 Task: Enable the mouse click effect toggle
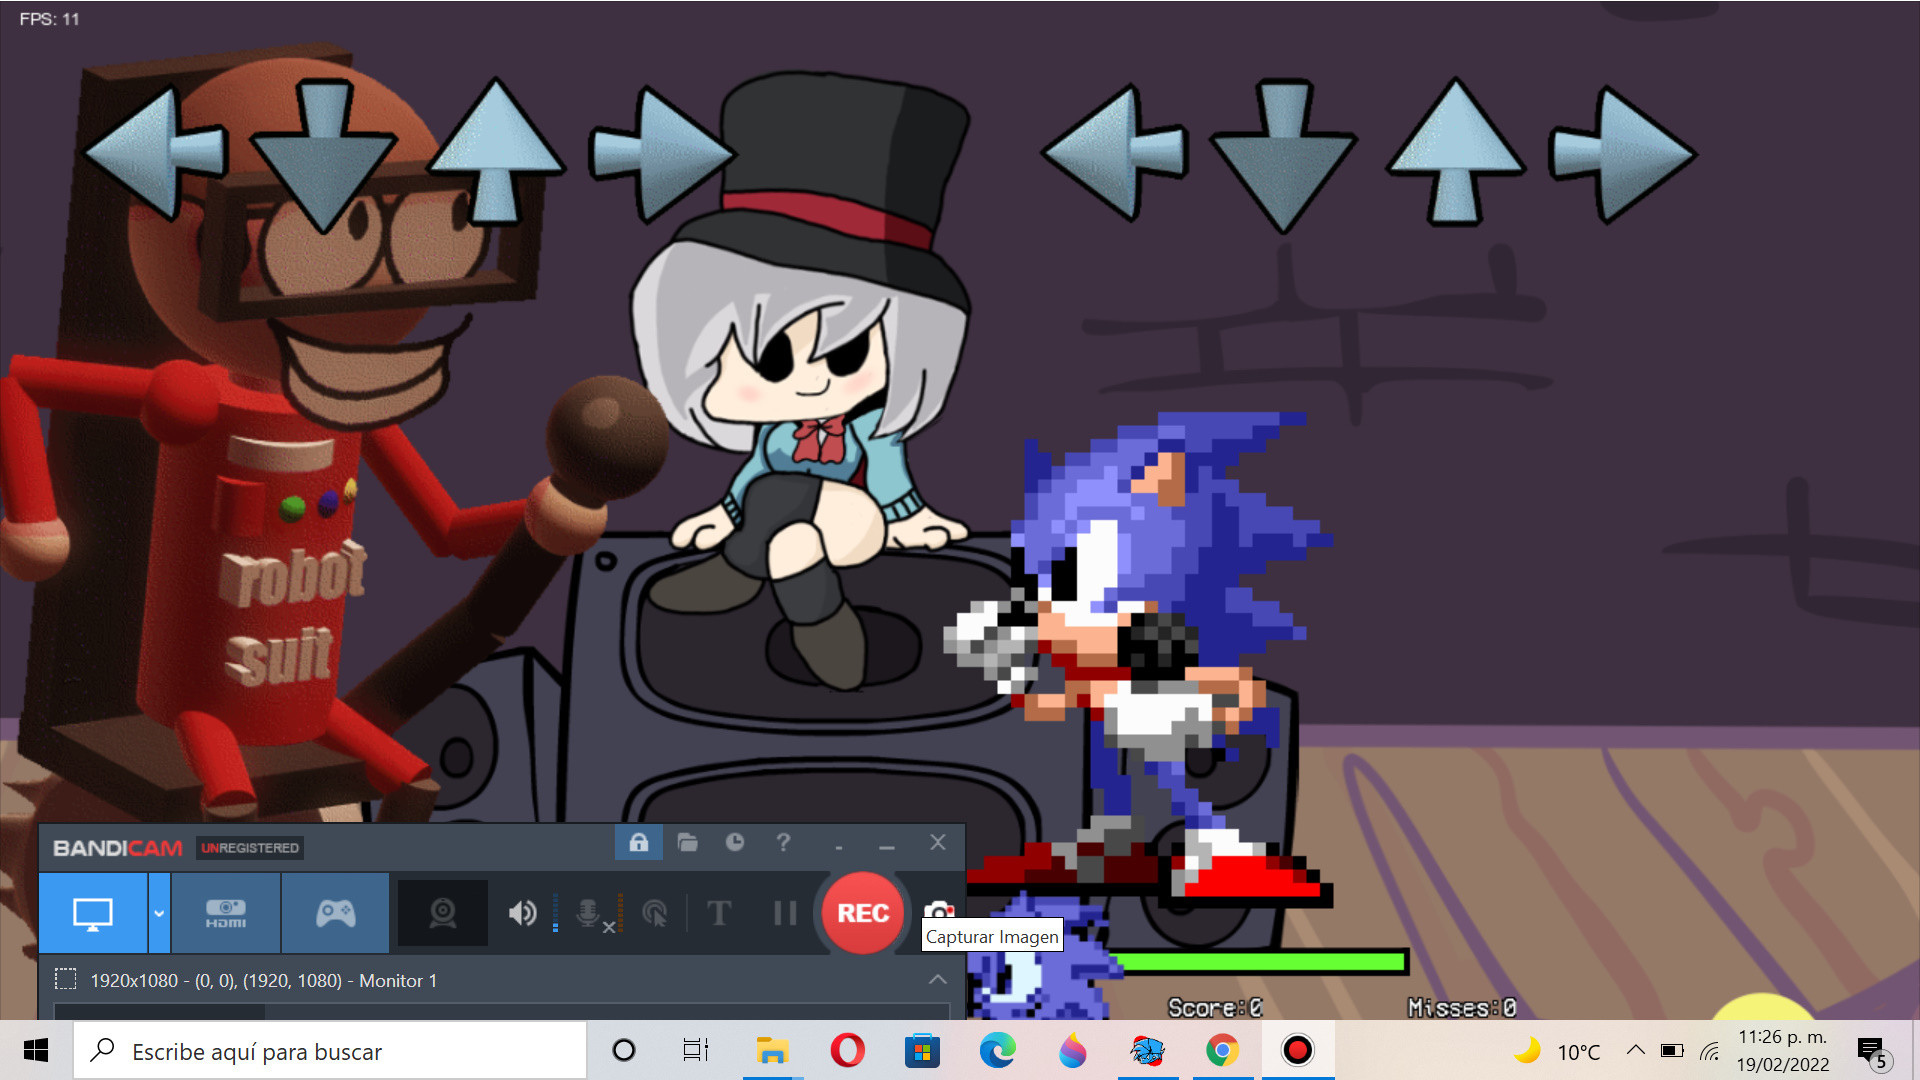tap(656, 913)
